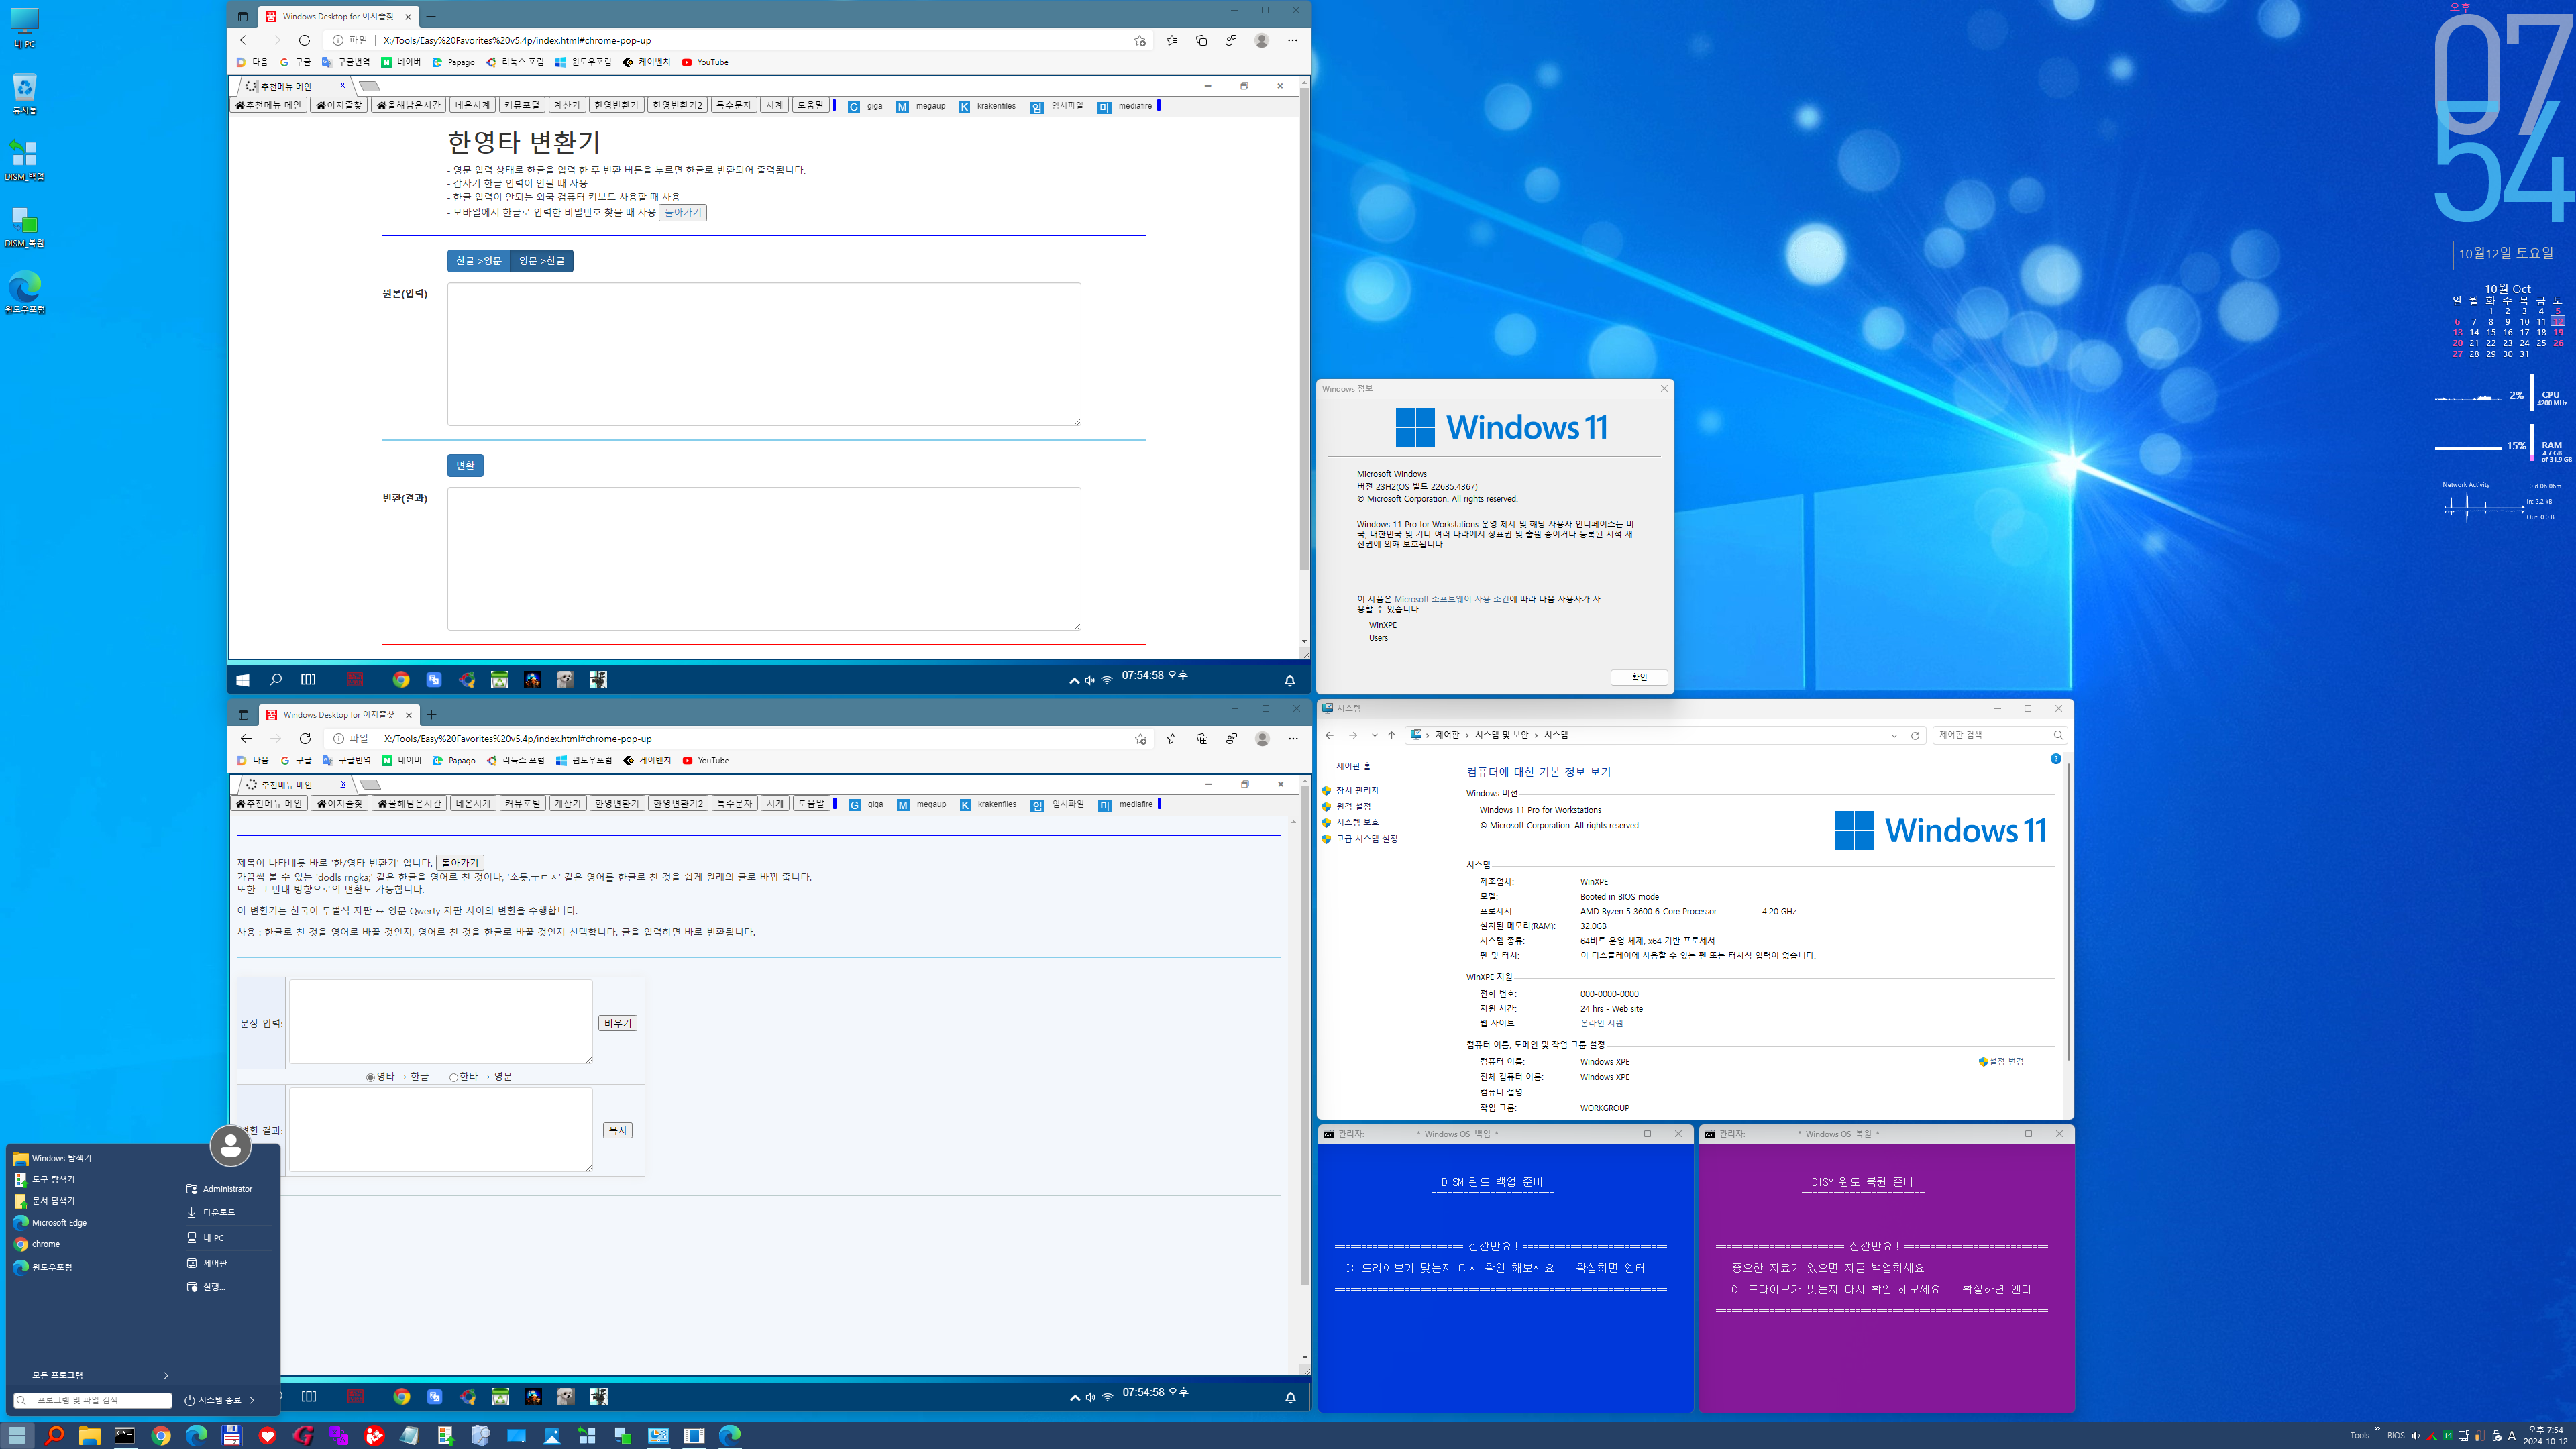Select the 영타 → 한글 radio button

[x=370, y=1077]
